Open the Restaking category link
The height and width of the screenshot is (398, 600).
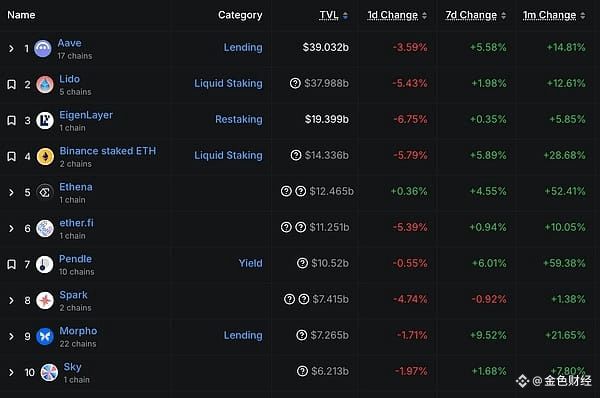(239, 119)
